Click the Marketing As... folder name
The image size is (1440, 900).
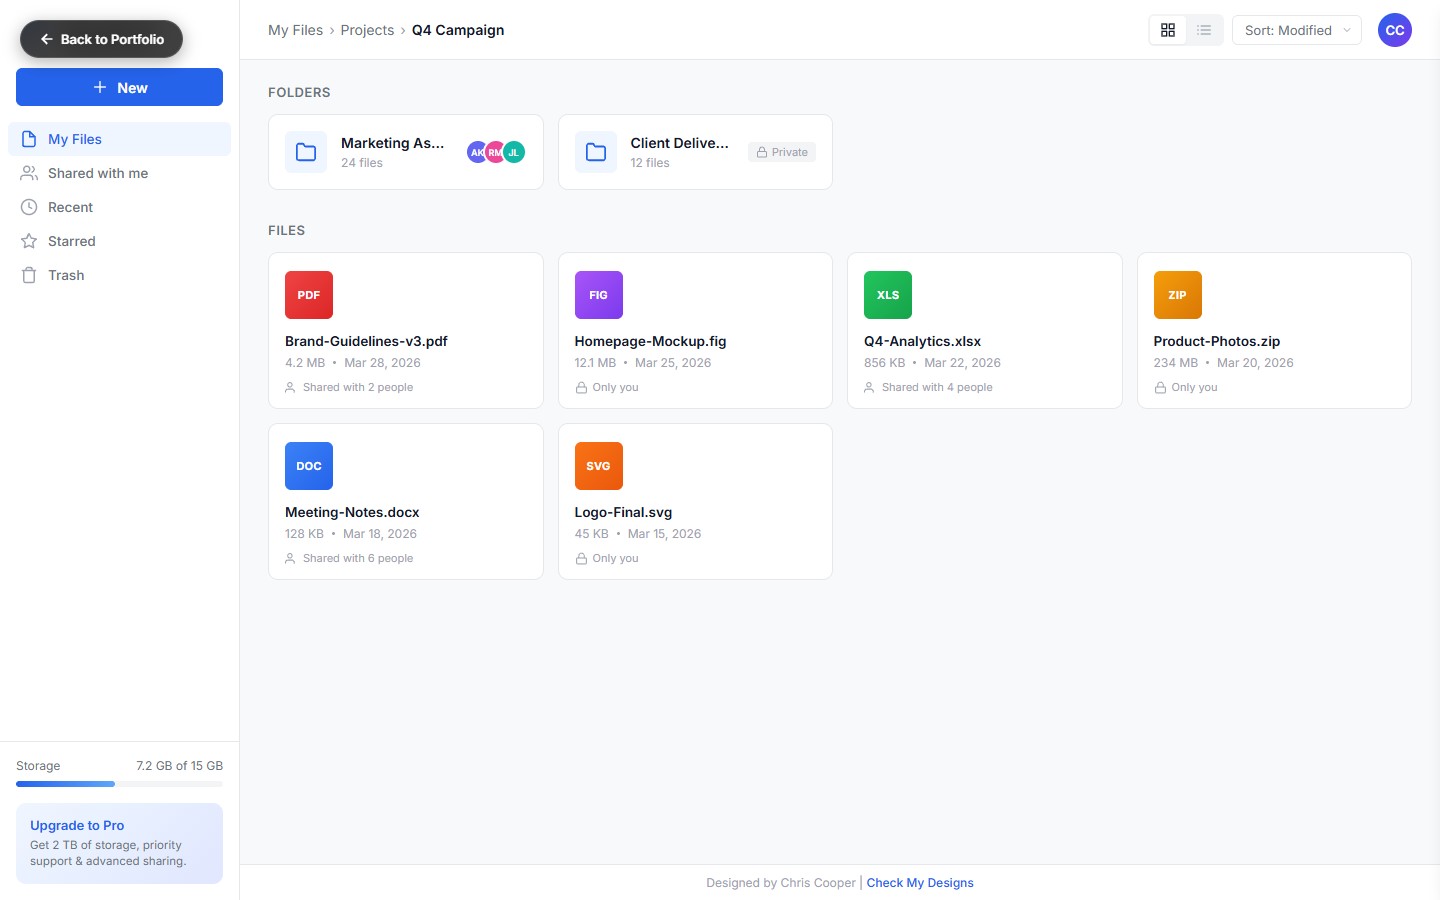[392, 143]
